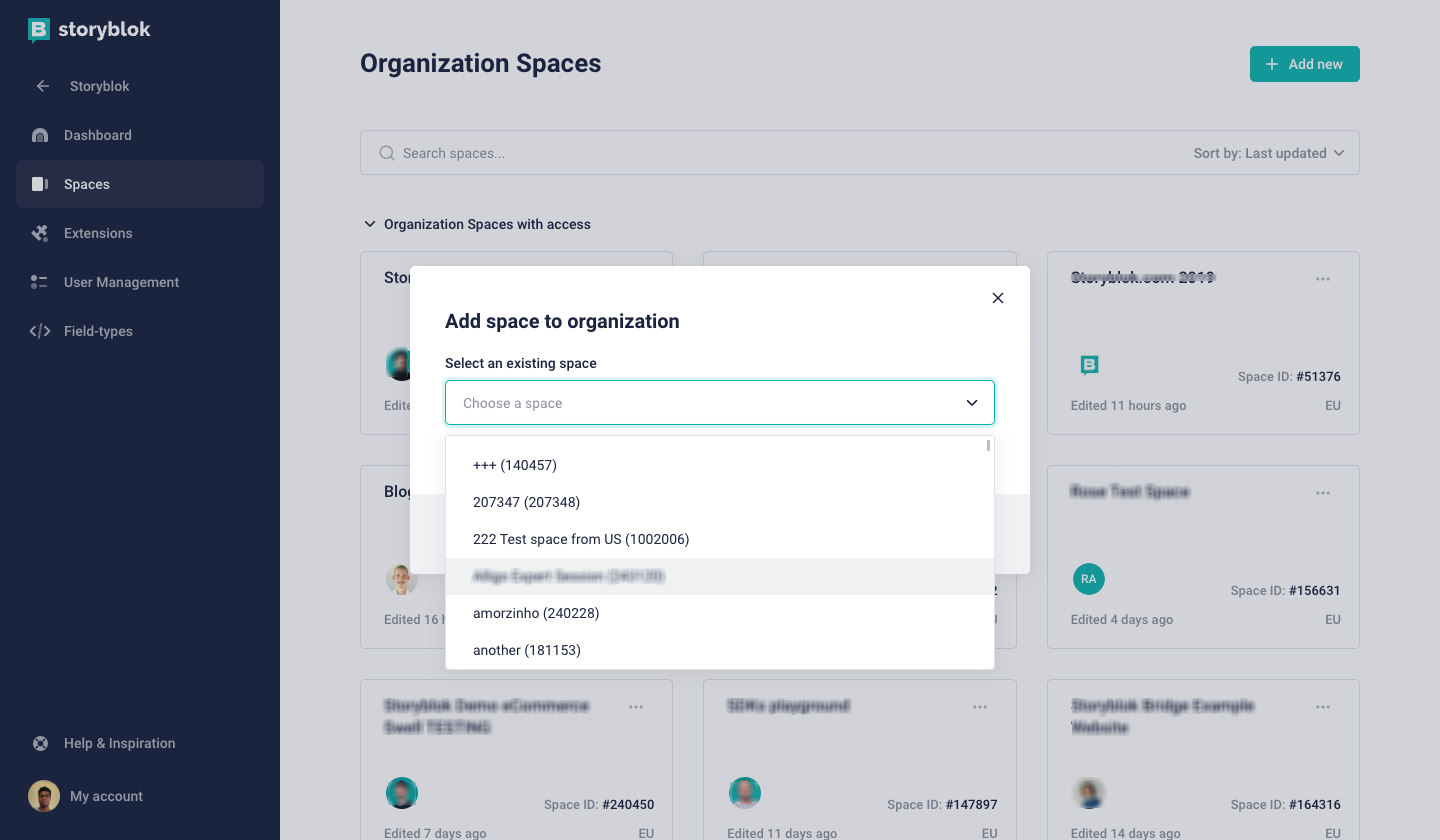Select the another (181153) option
This screenshot has width=1440, height=840.
pos(720,650)
